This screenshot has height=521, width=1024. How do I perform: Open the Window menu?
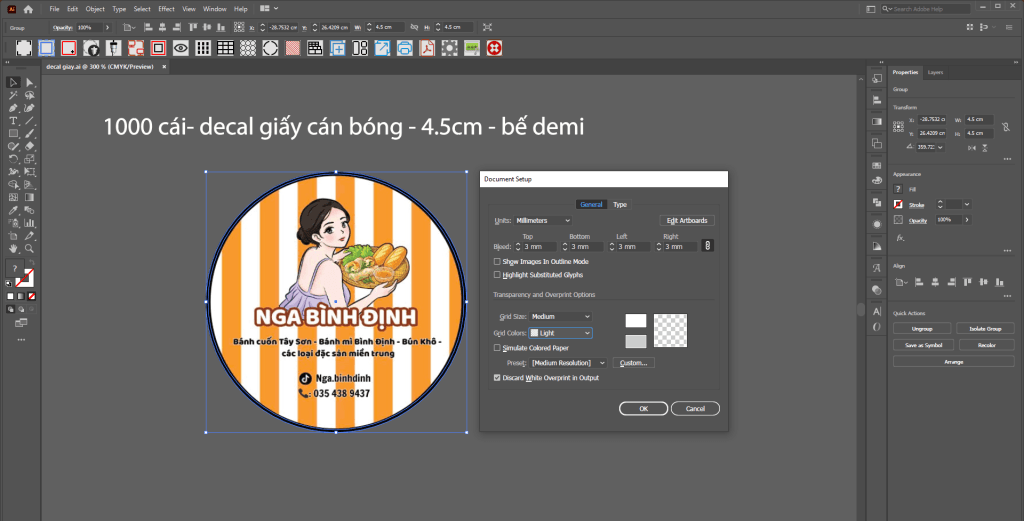point(214,9)
